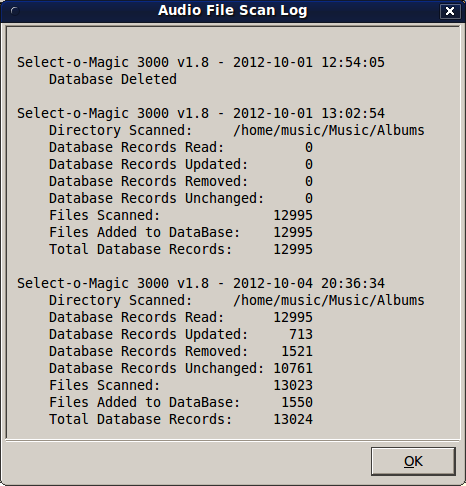Click Database Records Removed value 1521
The height and width of the screenshot is (486, 466).
click(297, 351)
